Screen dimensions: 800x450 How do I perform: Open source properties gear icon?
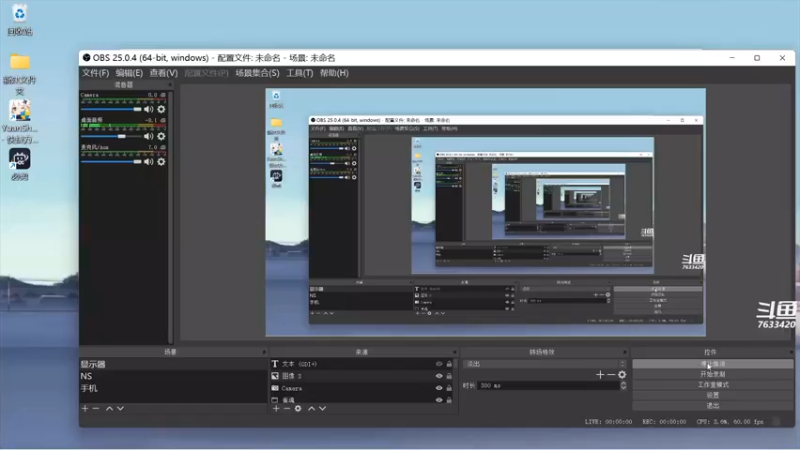(x=298, y=408)
